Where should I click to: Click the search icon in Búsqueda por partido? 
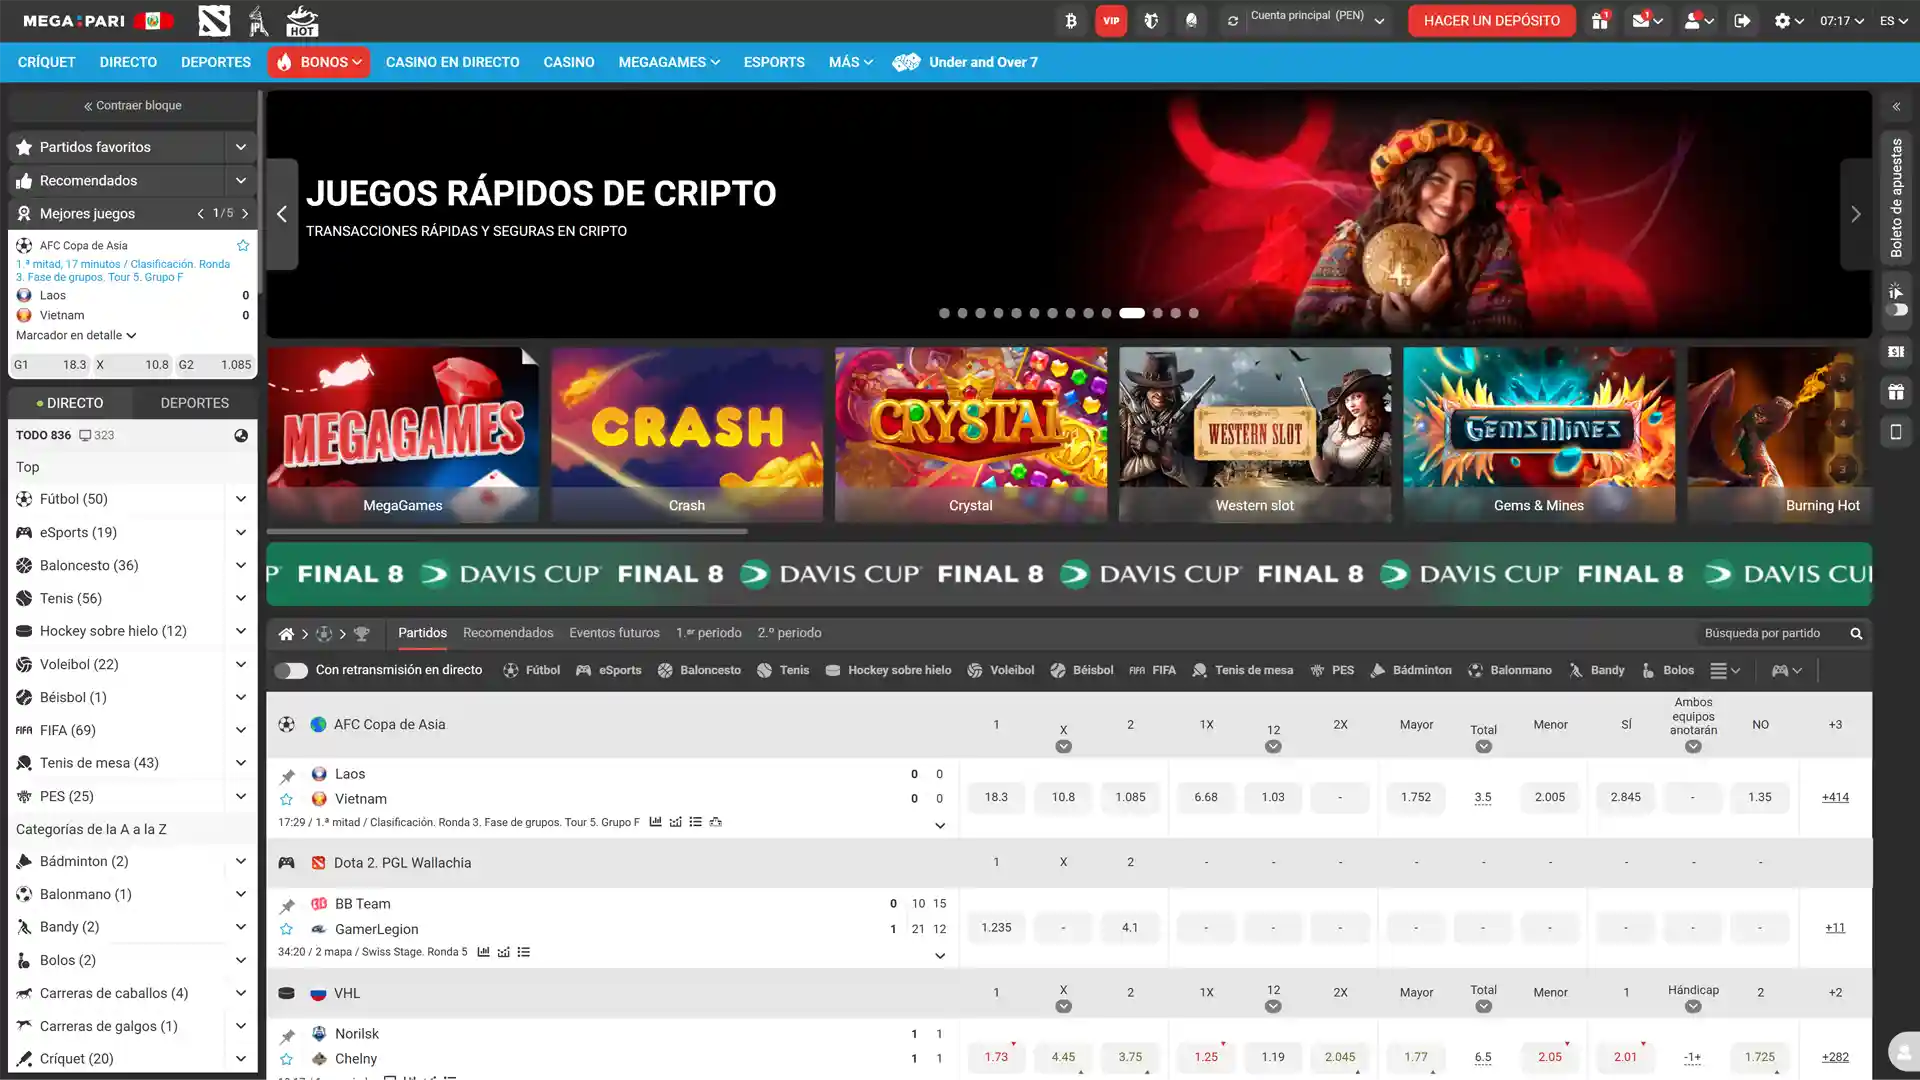pos(1856,633)
